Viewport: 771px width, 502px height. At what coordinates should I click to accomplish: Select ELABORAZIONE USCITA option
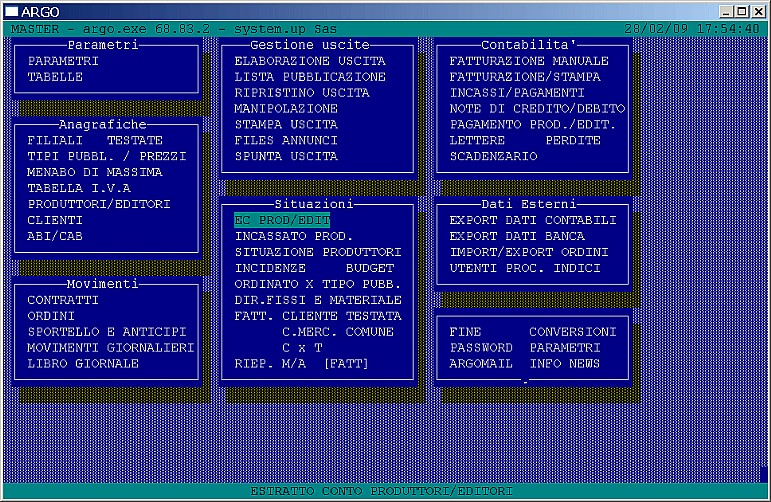[309, 61]
